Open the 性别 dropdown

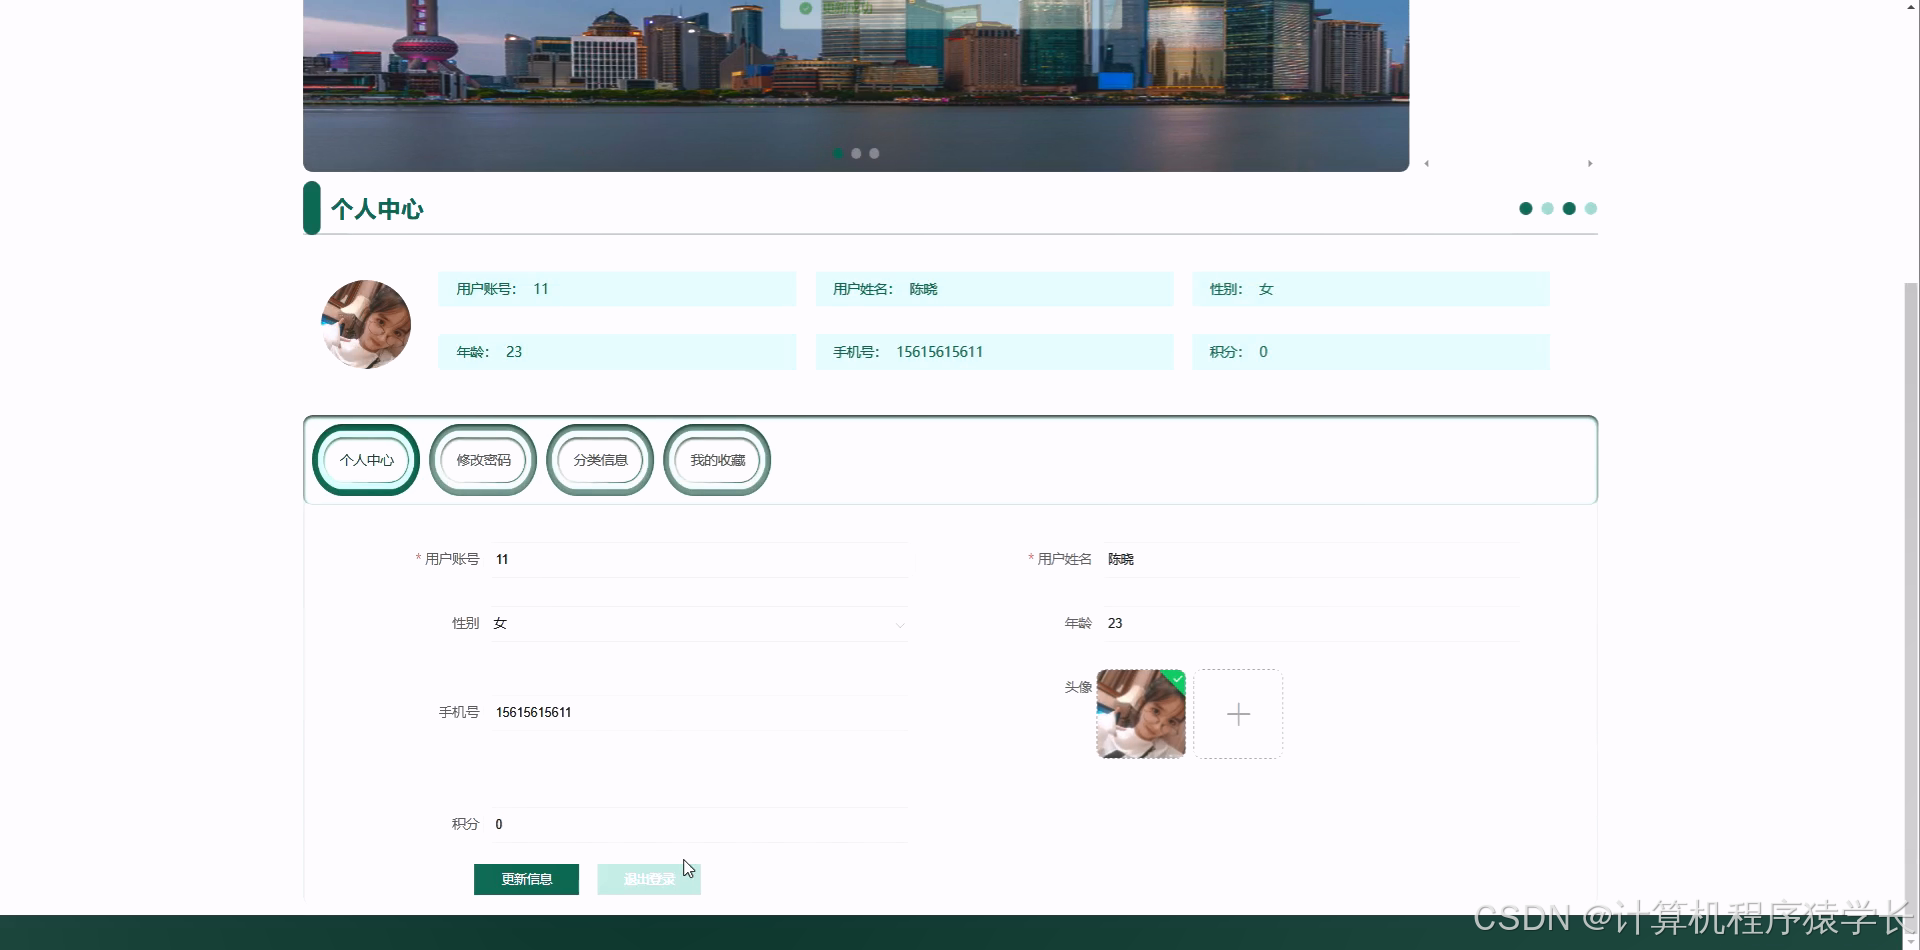tap(699, 623)
